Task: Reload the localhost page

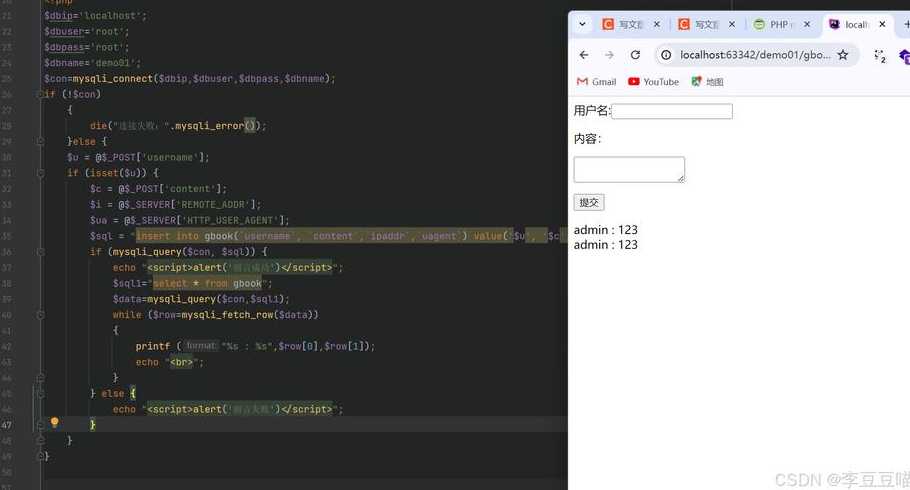Action: pos(635,55)
